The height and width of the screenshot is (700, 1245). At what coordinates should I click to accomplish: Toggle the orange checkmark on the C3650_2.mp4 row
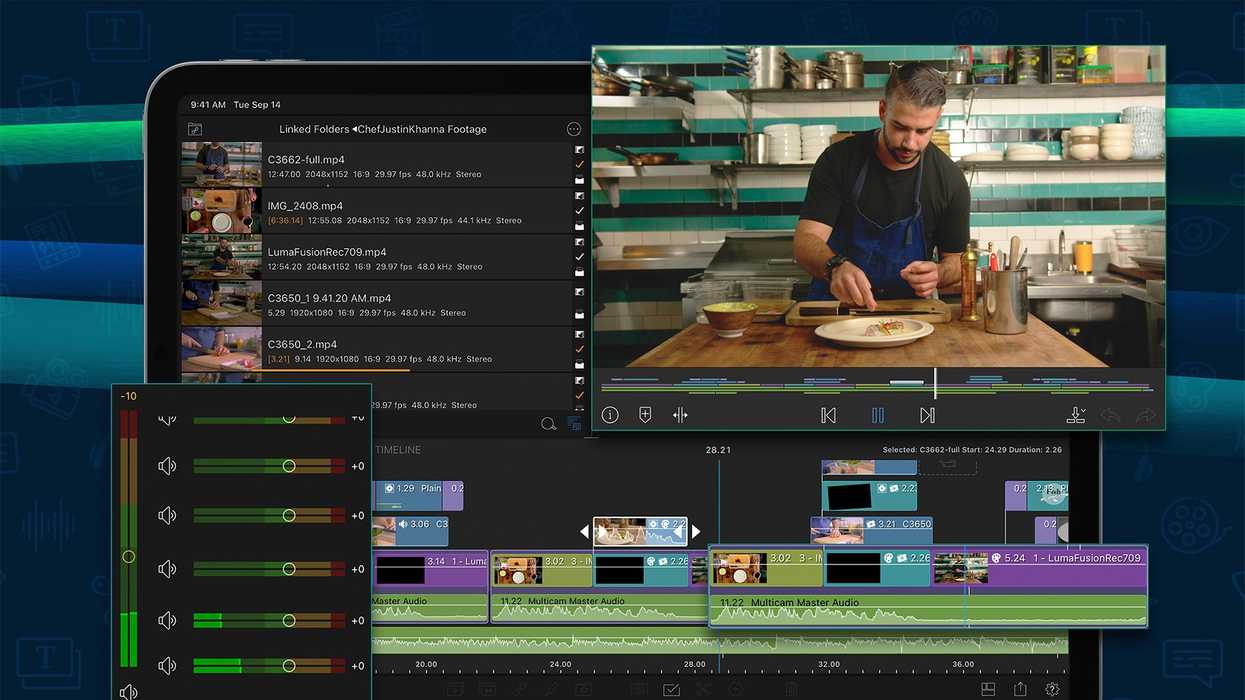pos(579,349)
